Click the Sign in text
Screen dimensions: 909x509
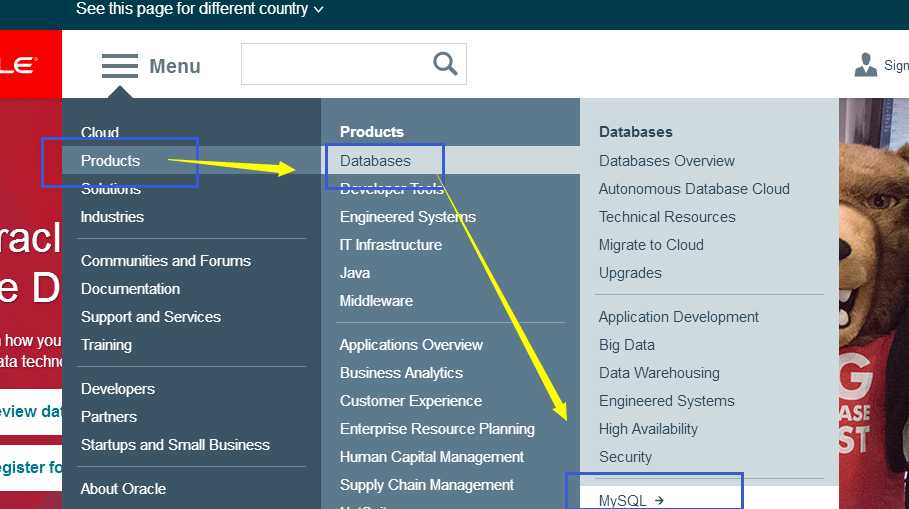point(896,66)
